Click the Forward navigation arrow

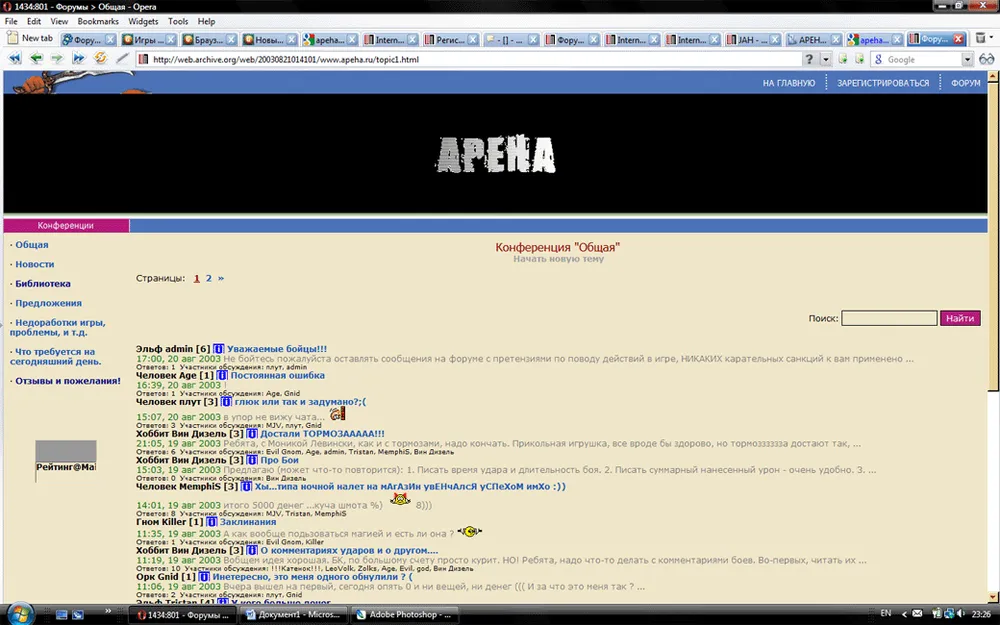(58, 59)
